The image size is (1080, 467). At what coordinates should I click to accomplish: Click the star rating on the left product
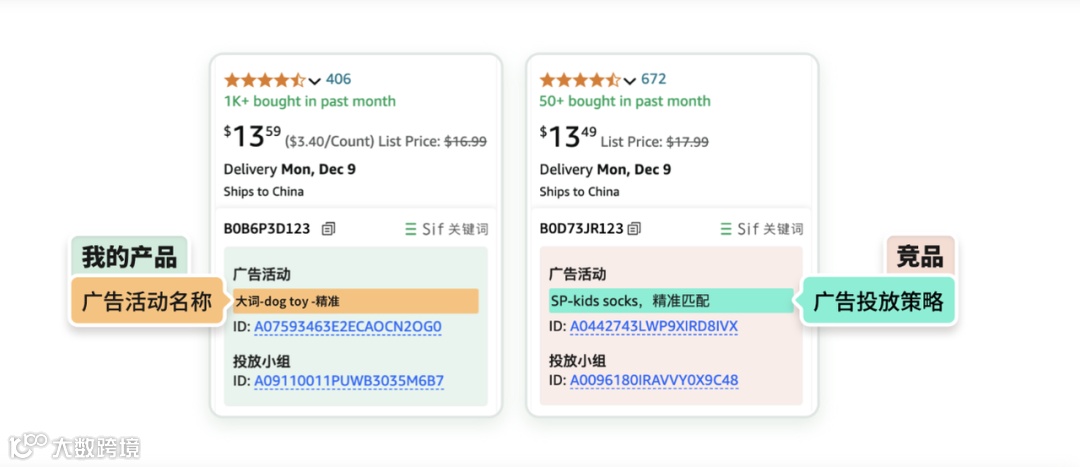click(x=264, y=80)
